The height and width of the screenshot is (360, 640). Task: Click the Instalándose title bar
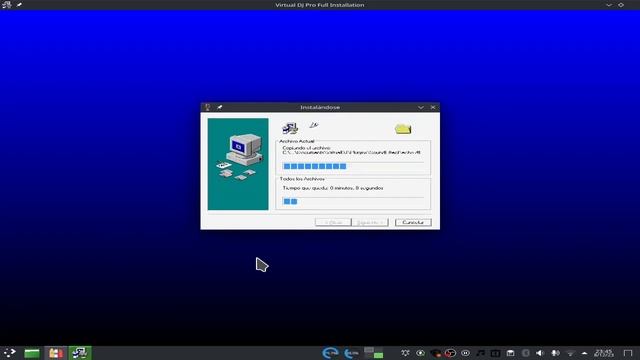click(320, 107)
